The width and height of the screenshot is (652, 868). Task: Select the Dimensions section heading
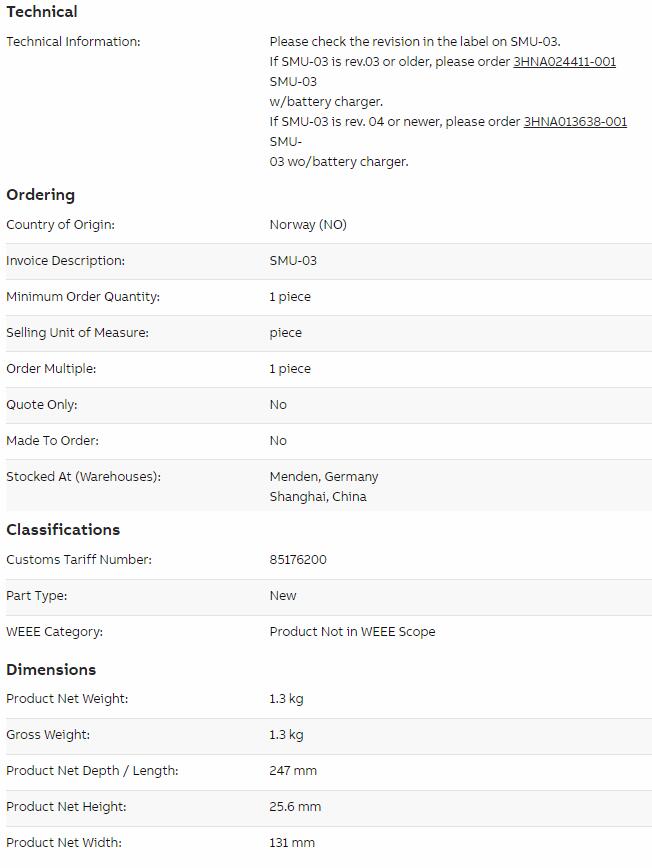[51, 670]
